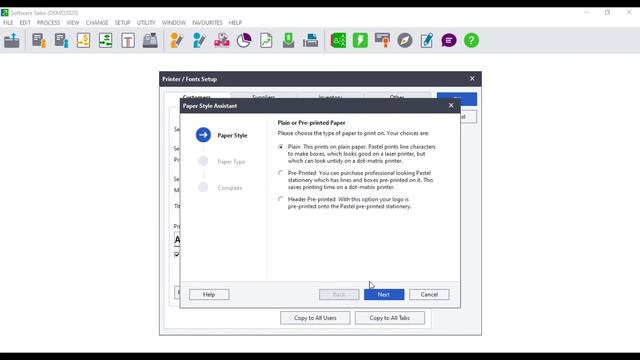
Task: Restore down the Software Sales main window
Action: coord(607,13)
